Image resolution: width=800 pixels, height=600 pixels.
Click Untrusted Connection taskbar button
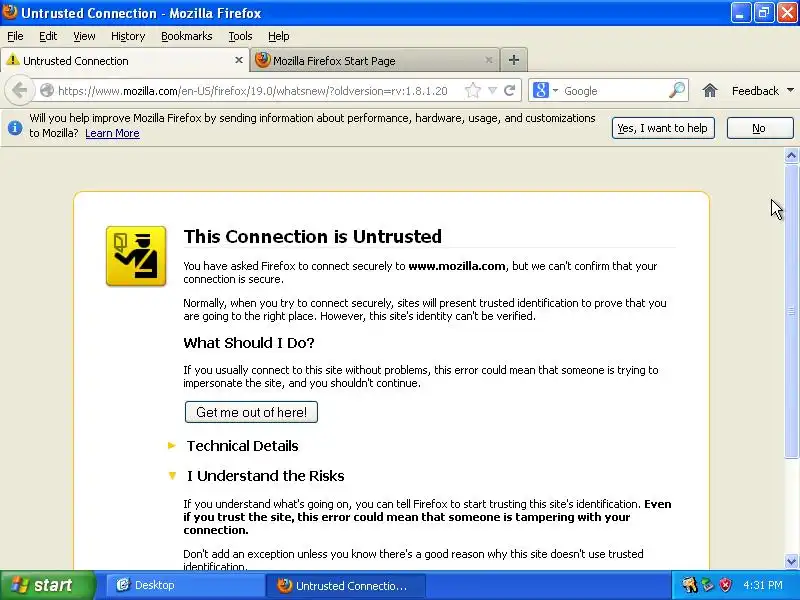(346, 585)
